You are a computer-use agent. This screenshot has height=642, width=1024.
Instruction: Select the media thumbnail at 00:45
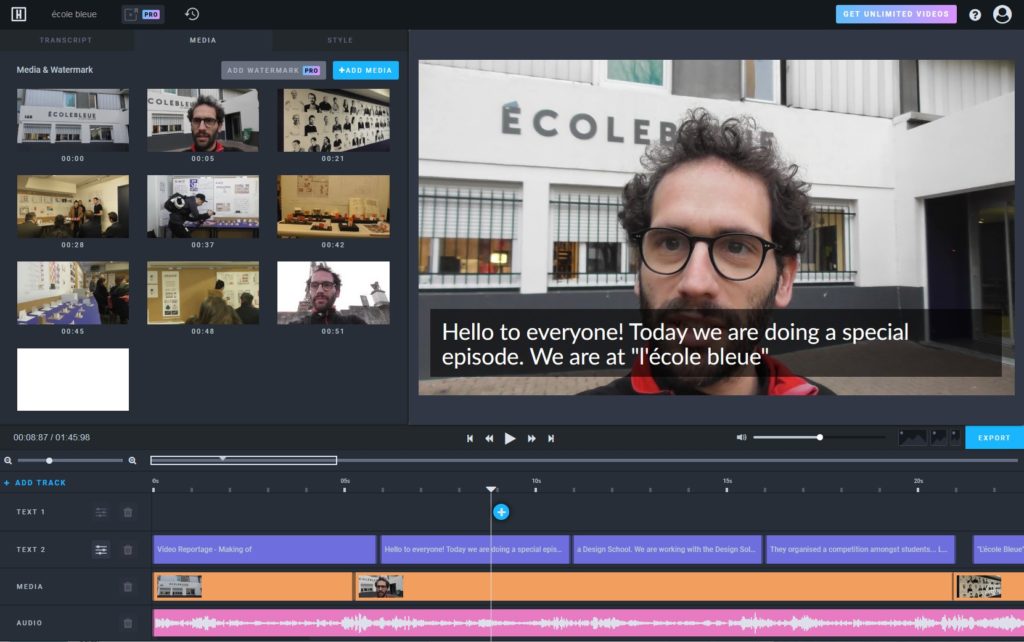pyautogui.click(x=72, y=293)
